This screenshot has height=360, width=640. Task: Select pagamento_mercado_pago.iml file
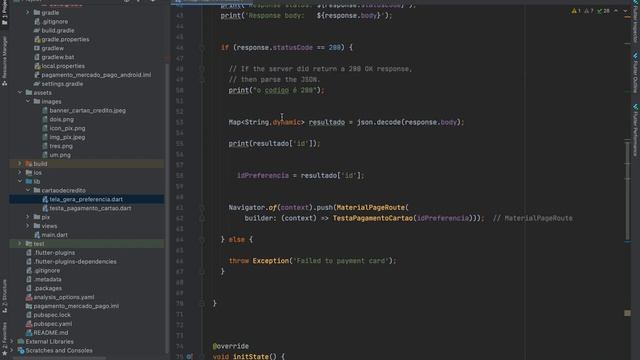[x=76, y=306]
